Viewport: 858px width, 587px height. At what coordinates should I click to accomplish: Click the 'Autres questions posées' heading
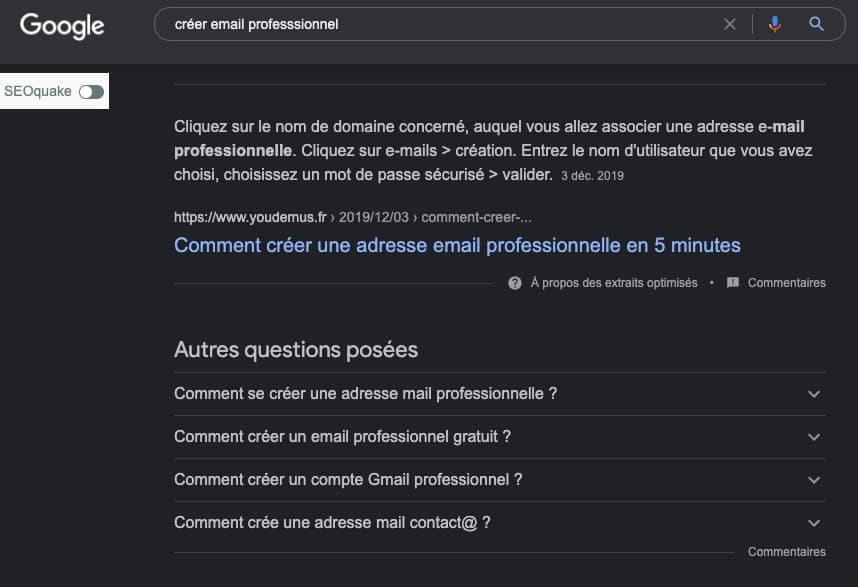coord(295,349)
